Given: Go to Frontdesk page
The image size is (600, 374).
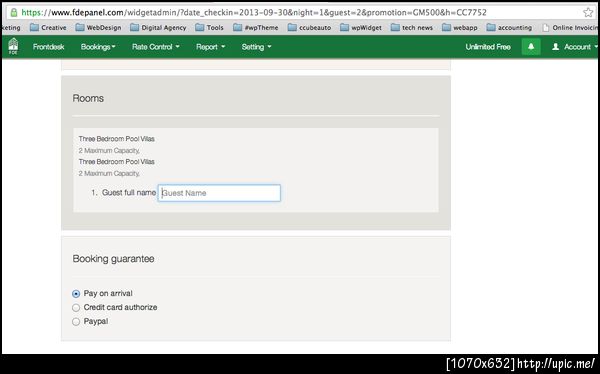Looking at the screenshot, I should tap(49, 47).
